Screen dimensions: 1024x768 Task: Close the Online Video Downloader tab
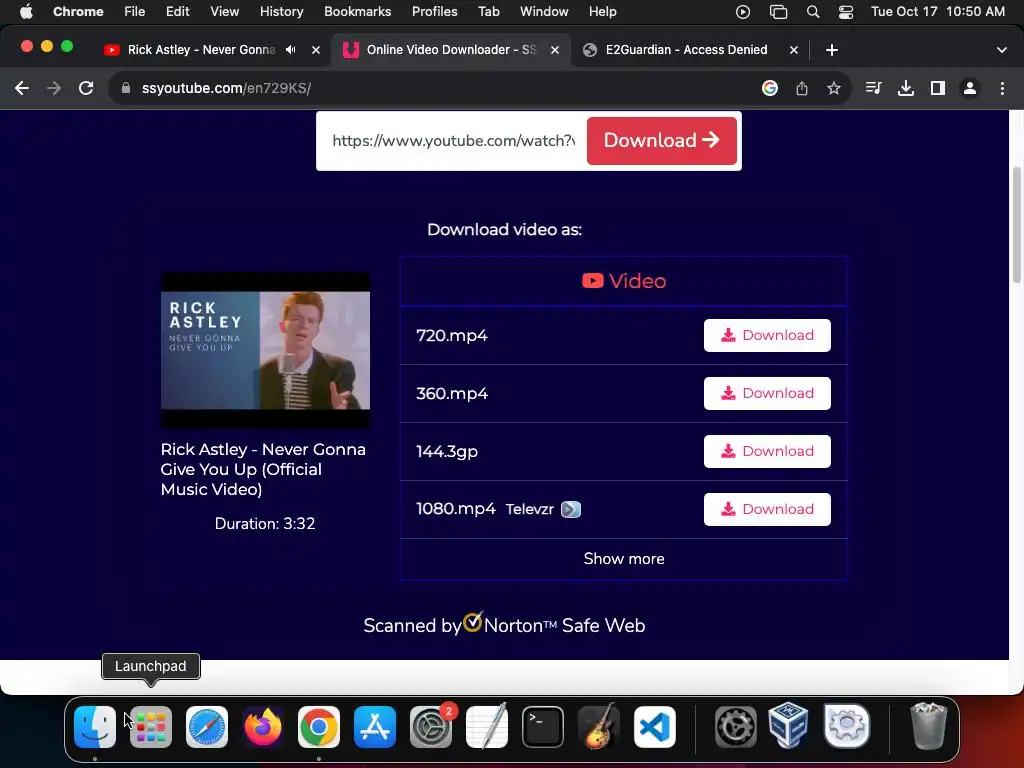pyautogui.click(x=554, y=50)
